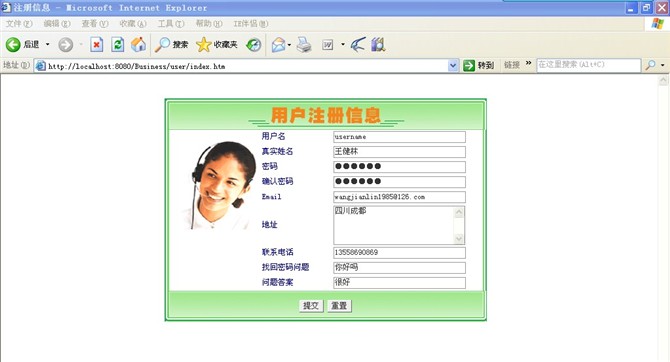670x362 pixels.
Task: Open the Edit (编辑) menu
Action: [57, 24]
